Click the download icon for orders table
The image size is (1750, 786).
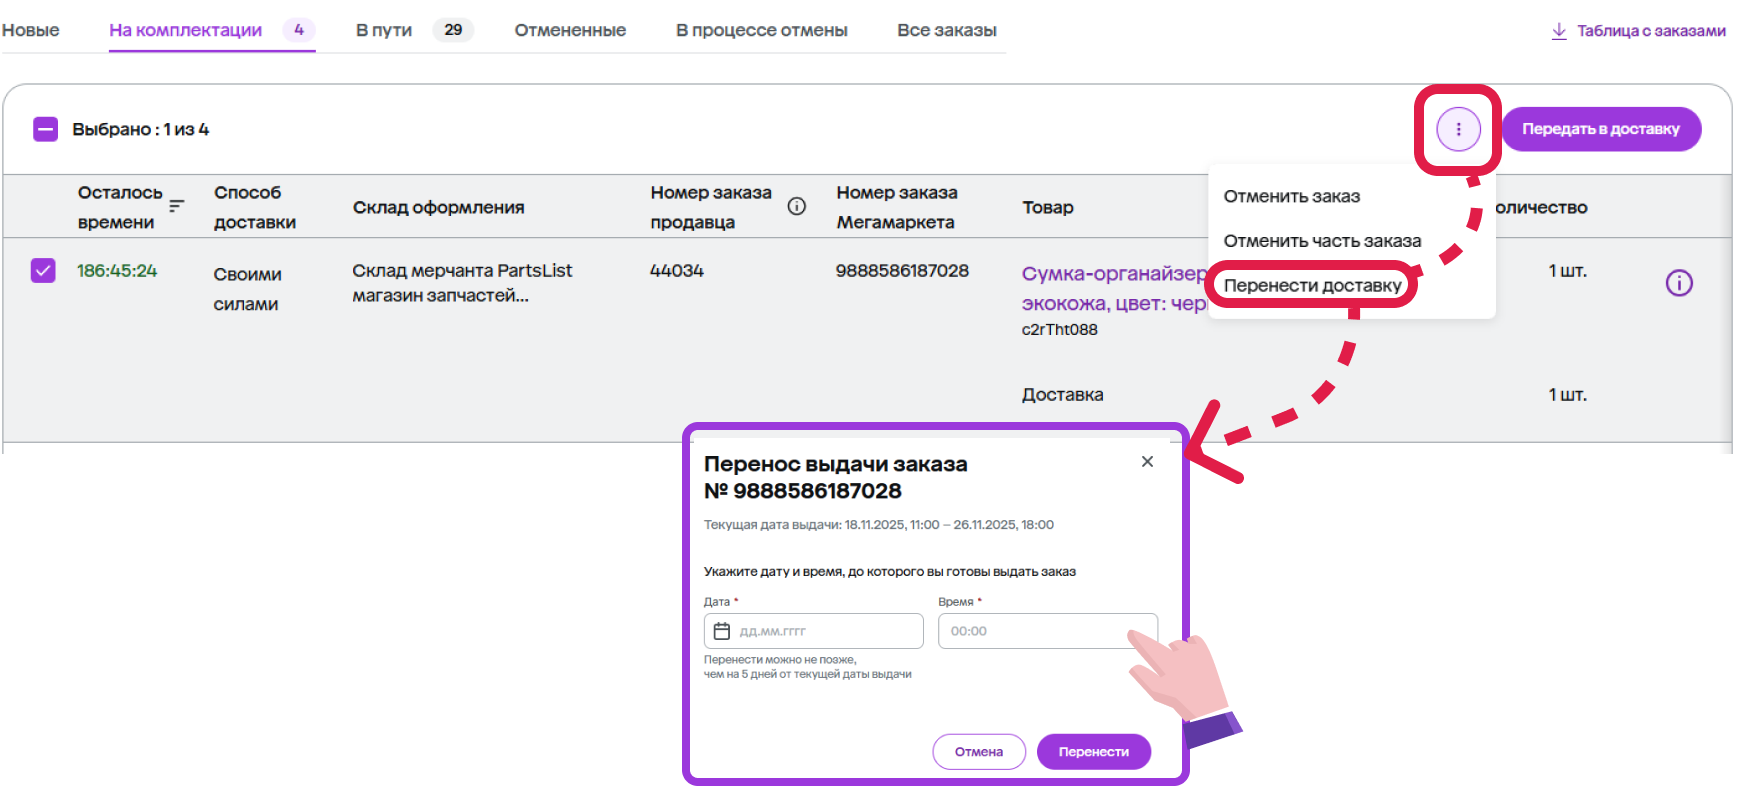1558,31
